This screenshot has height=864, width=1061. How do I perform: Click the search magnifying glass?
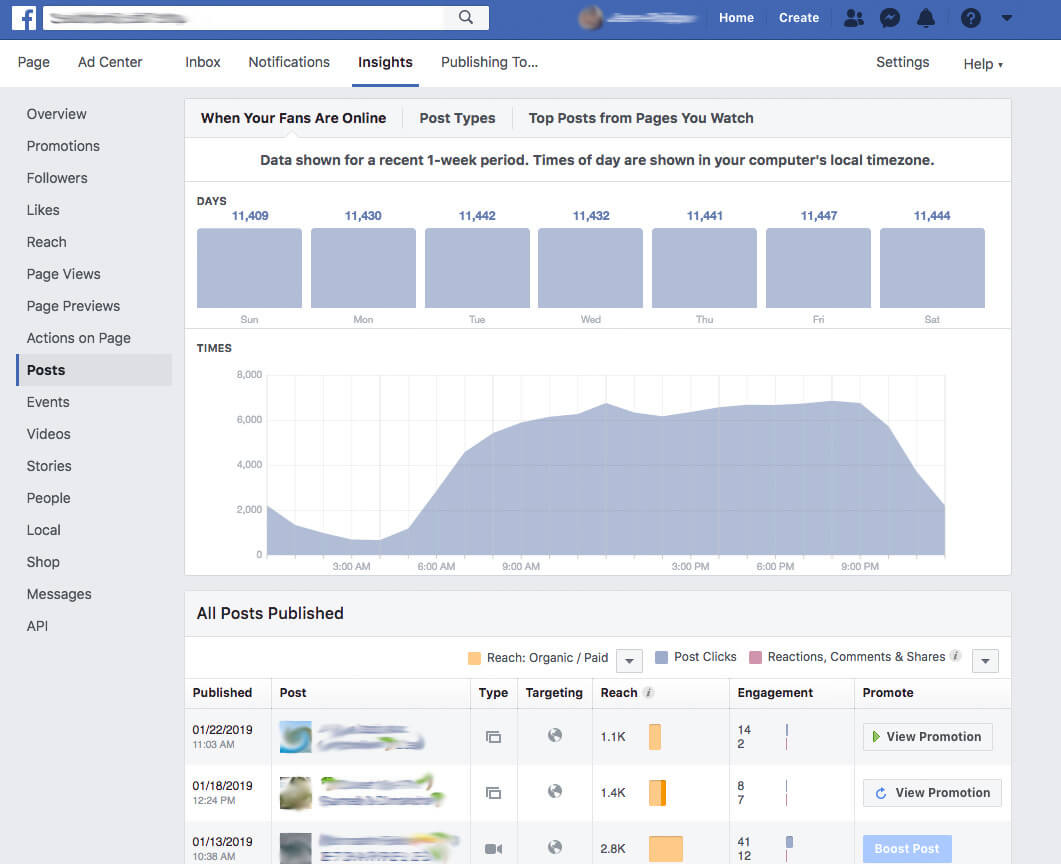point(467,16)
